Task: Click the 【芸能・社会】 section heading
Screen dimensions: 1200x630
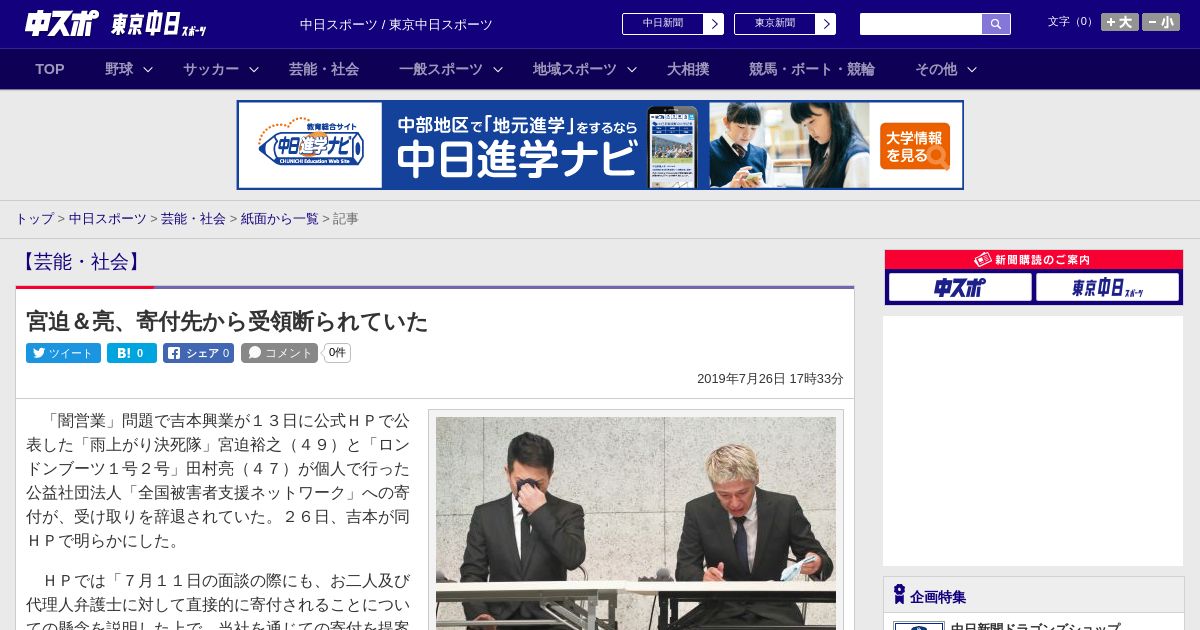Action: coord(82,262)
